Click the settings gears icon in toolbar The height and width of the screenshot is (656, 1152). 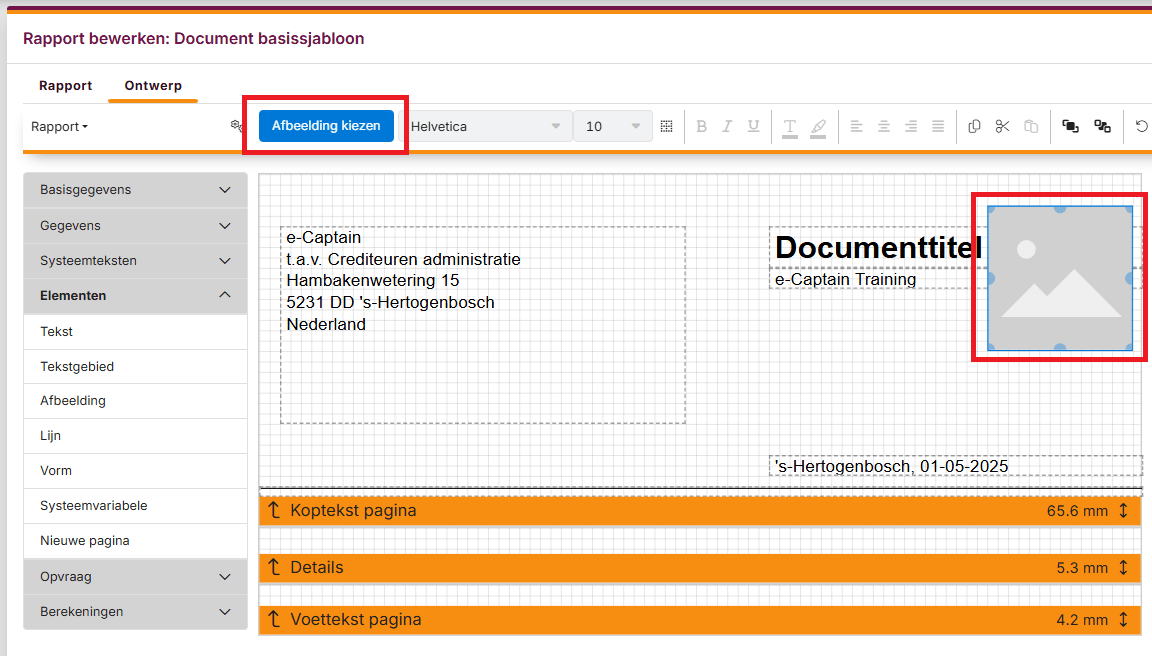236,126
